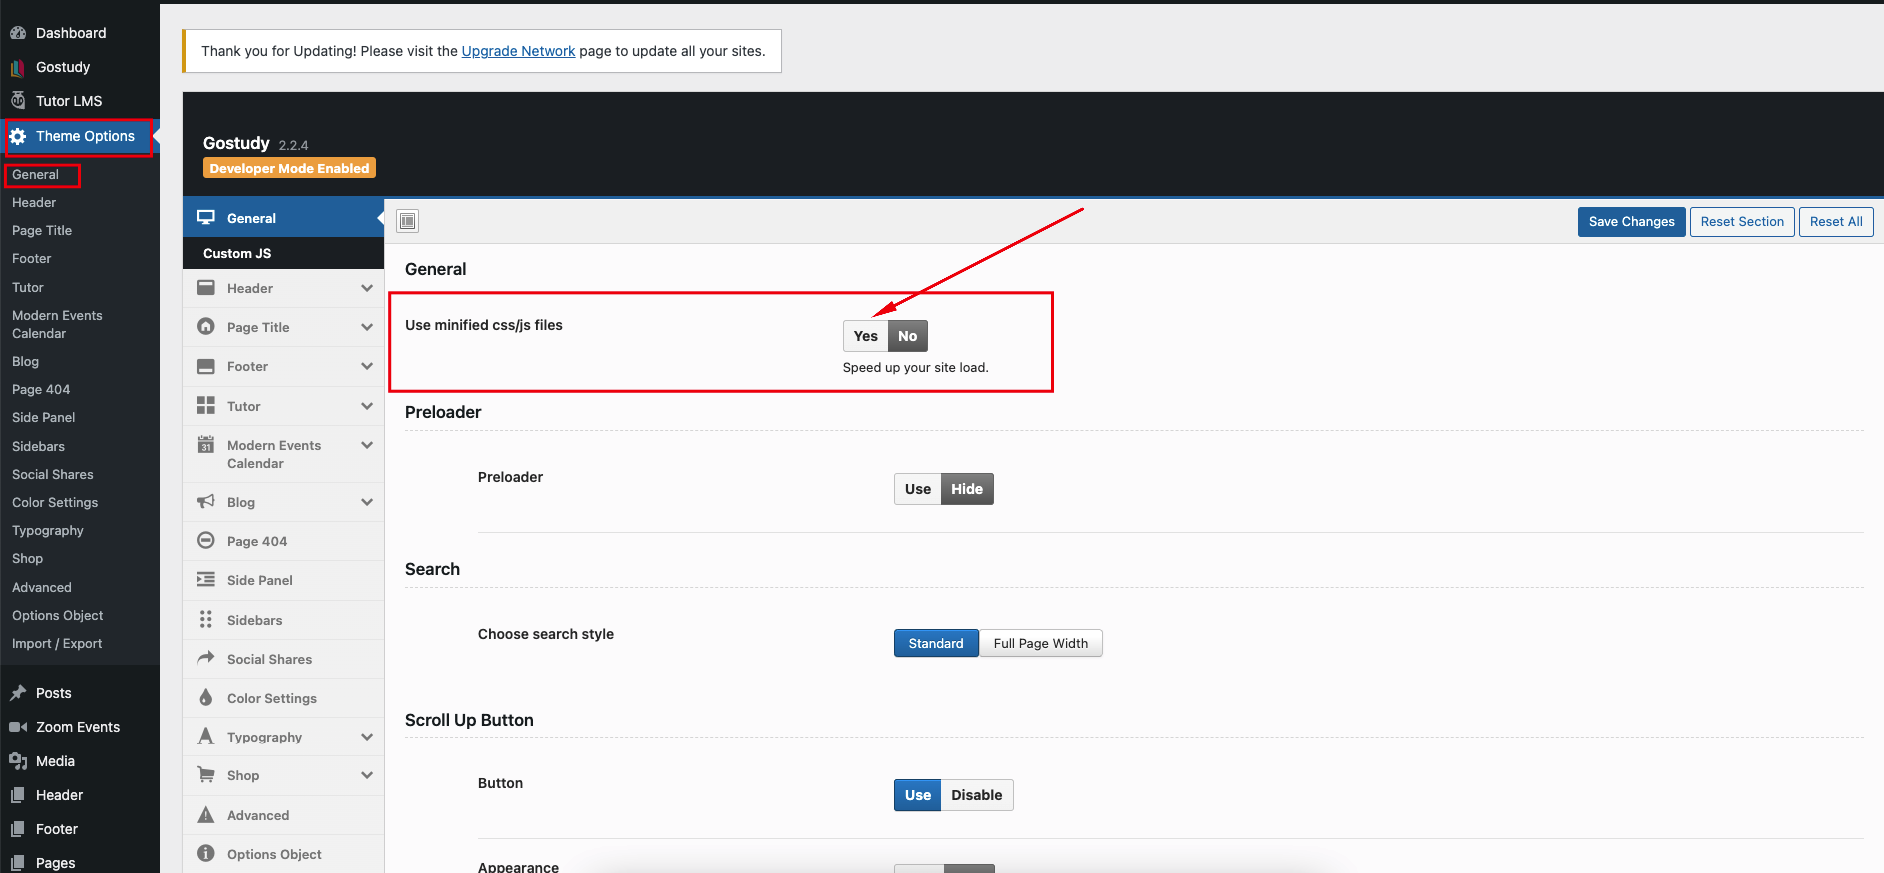Image resolution: width=1884 pixels, height=873 pixels.
Task: Choose Standard search style
Action: pyautogui.click(x=936, y=643)
